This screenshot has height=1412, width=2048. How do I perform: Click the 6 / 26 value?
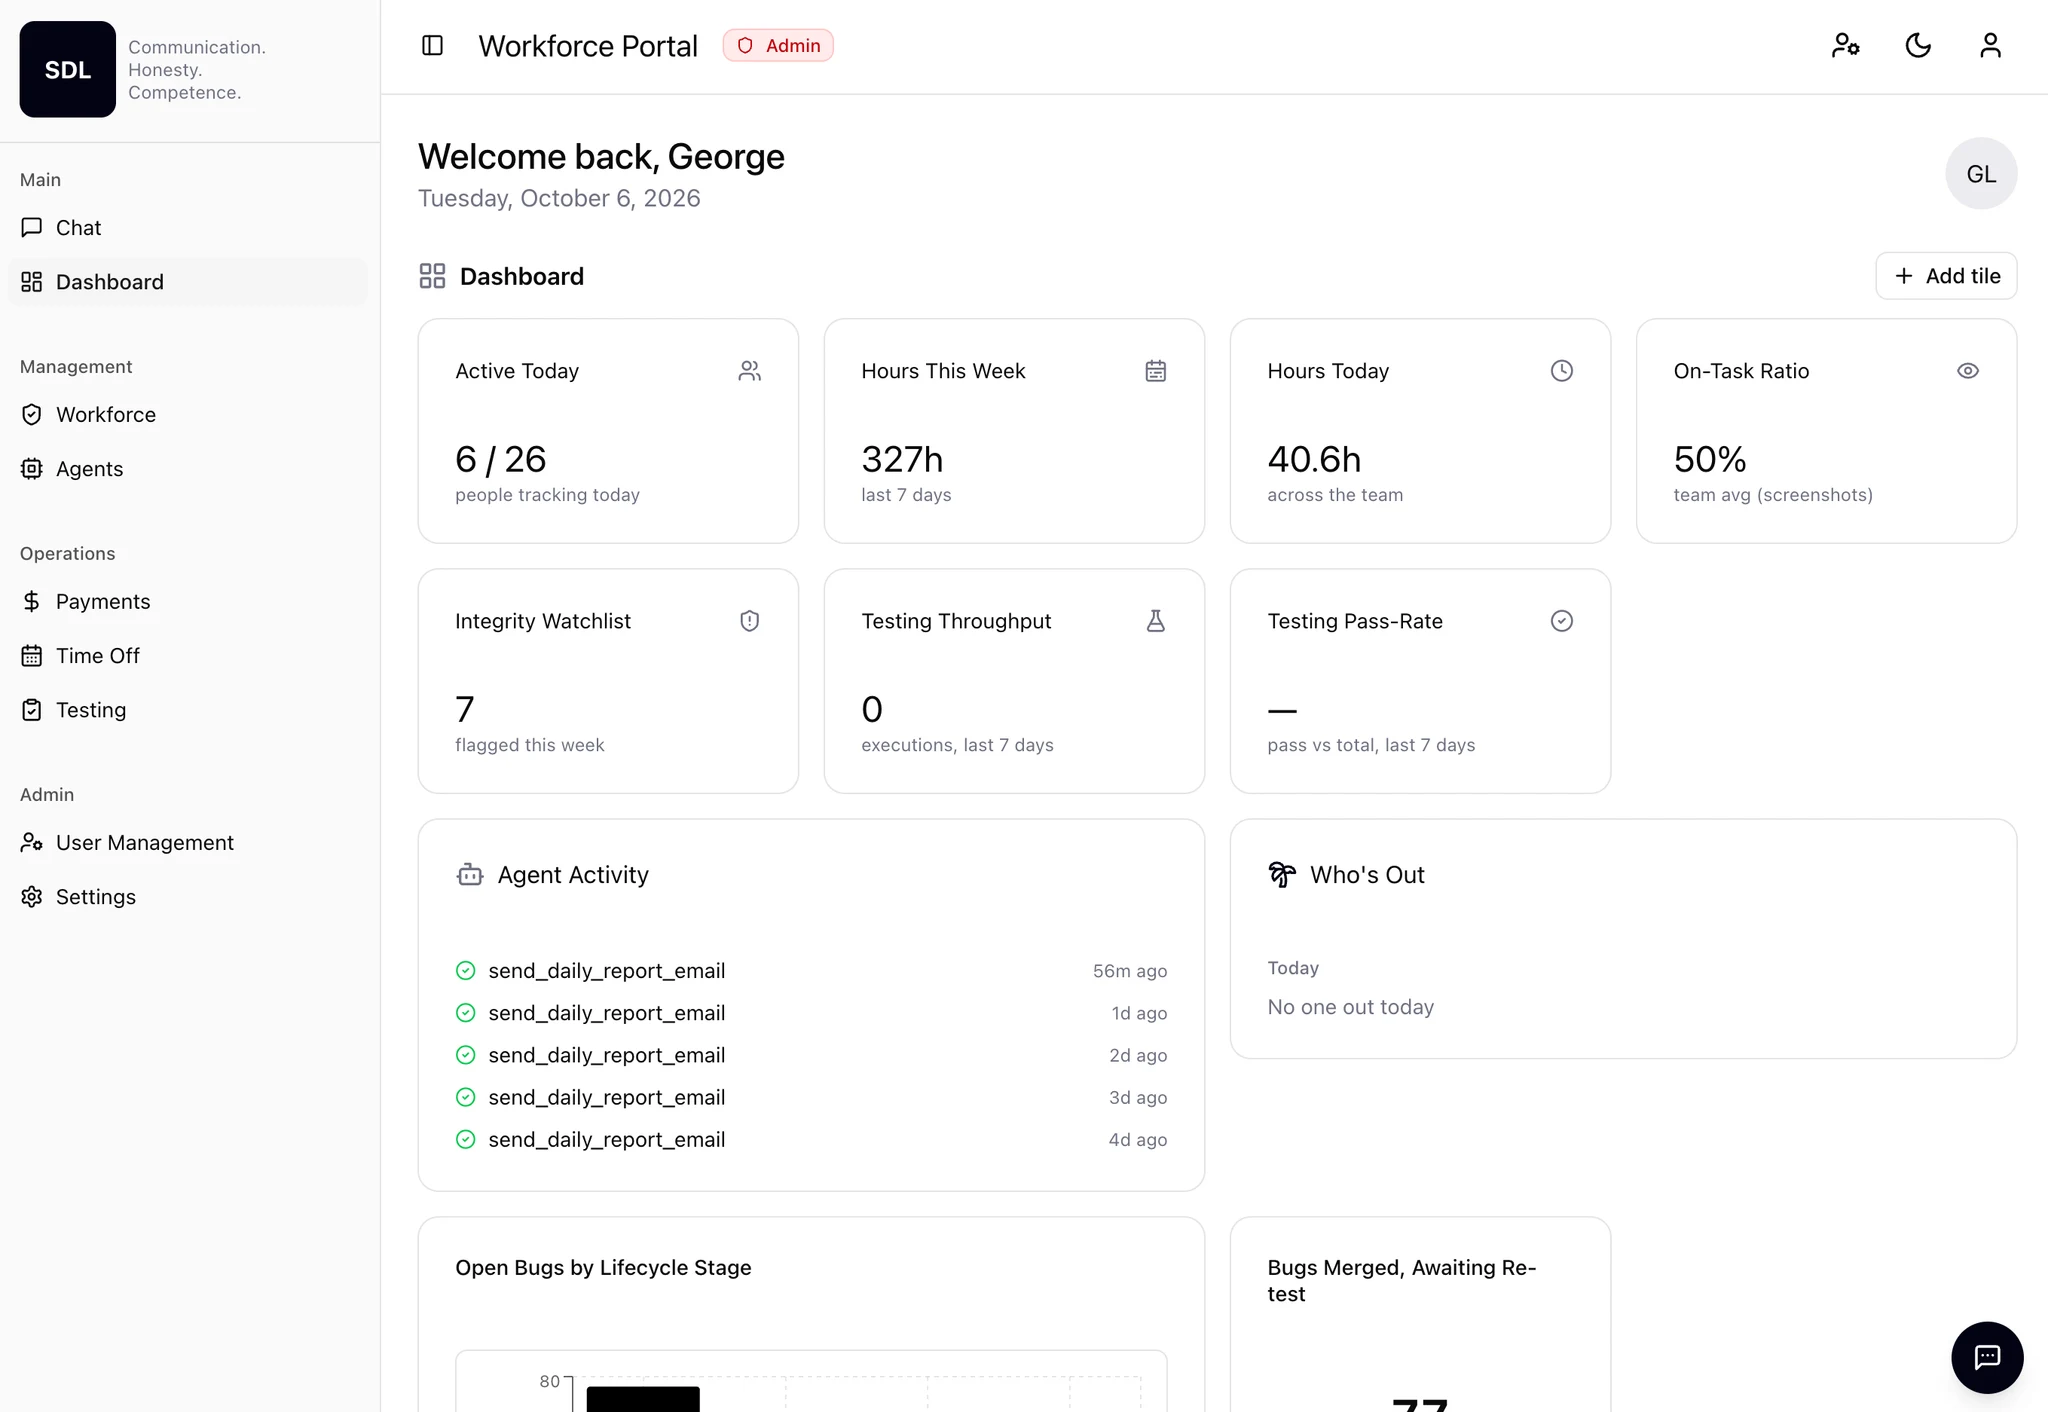coord(500,459)
